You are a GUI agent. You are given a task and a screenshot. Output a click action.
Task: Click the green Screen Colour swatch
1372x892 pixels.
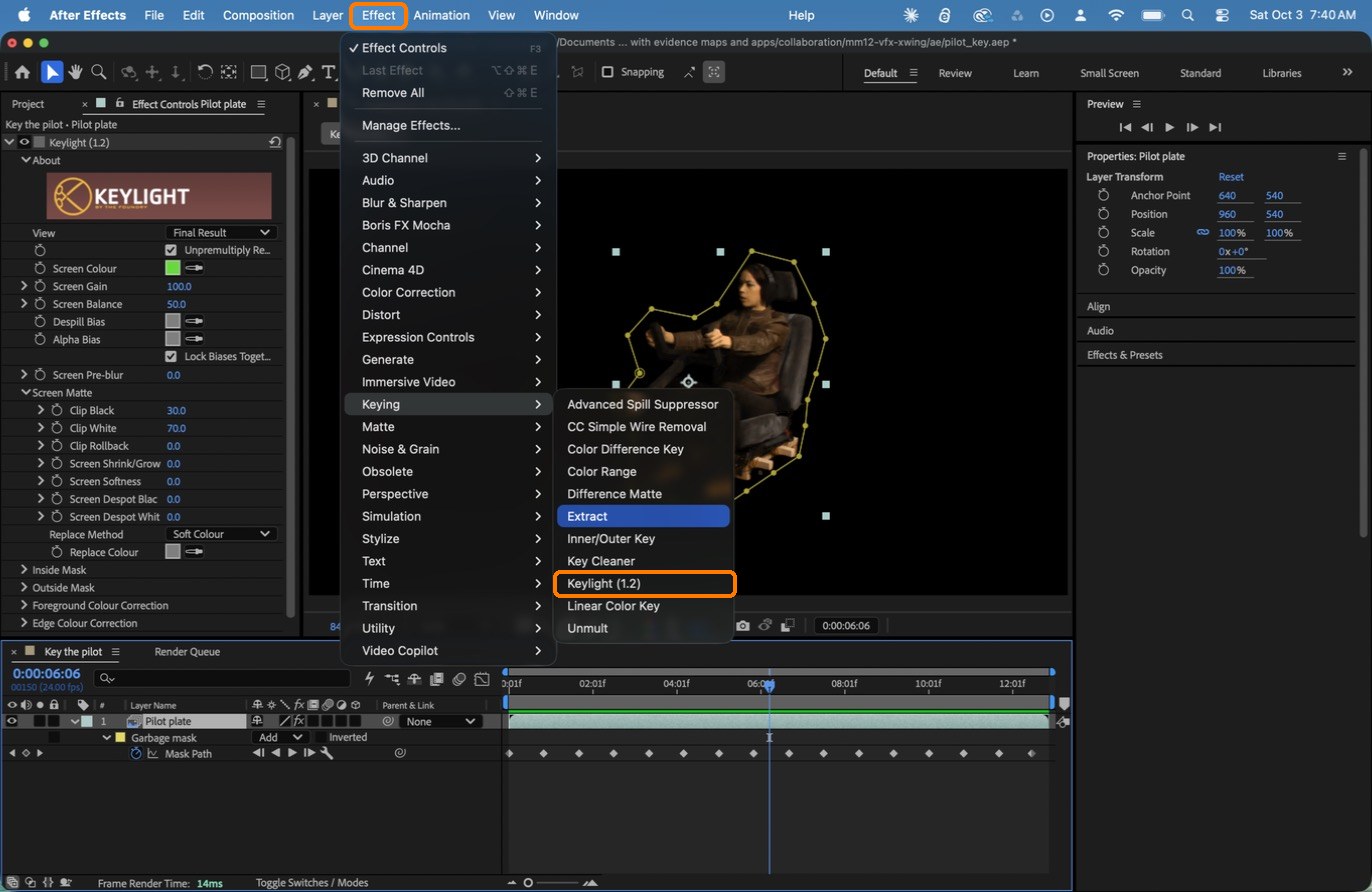(172, 268)
